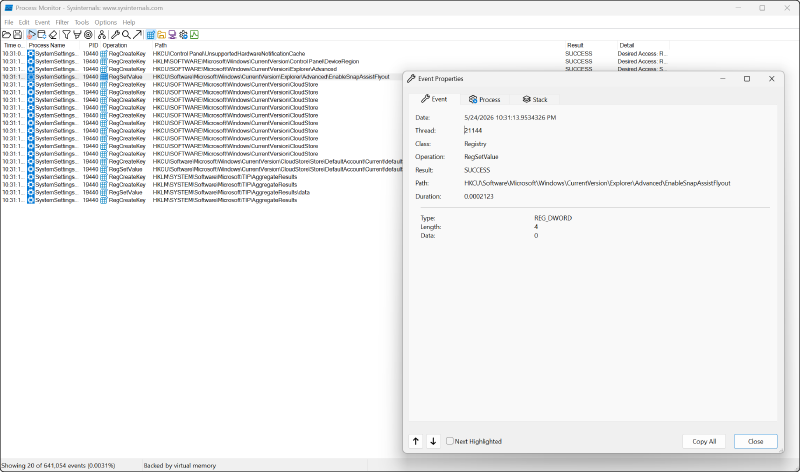Select the Explorer\Advanced RegCreateKey row
This screenshot has height=472, width=800.
pyautogui.click(x=334, y=69)
